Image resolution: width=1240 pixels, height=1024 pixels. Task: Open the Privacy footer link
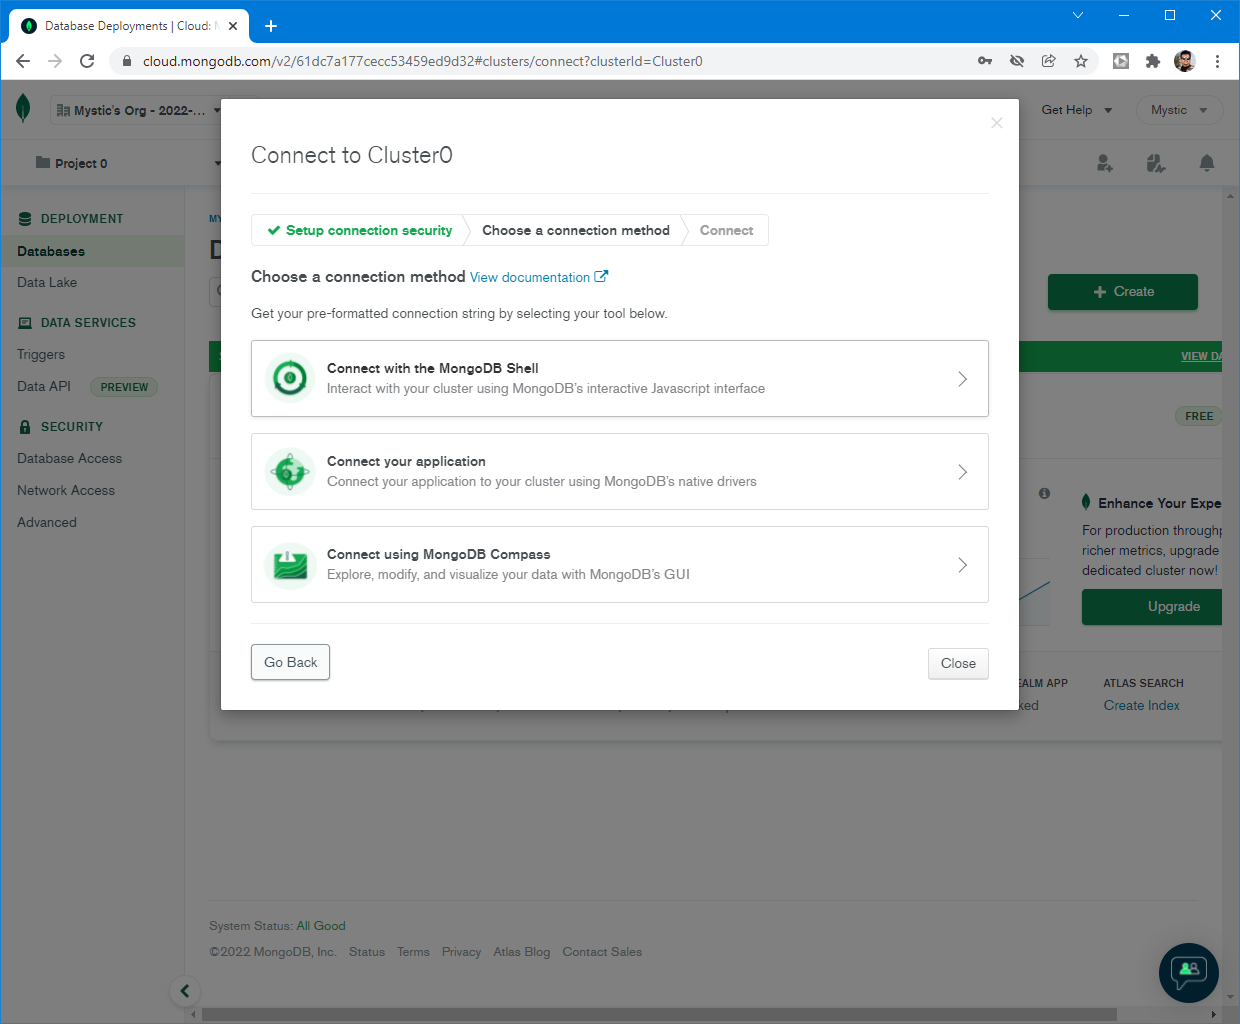(461, 952)
